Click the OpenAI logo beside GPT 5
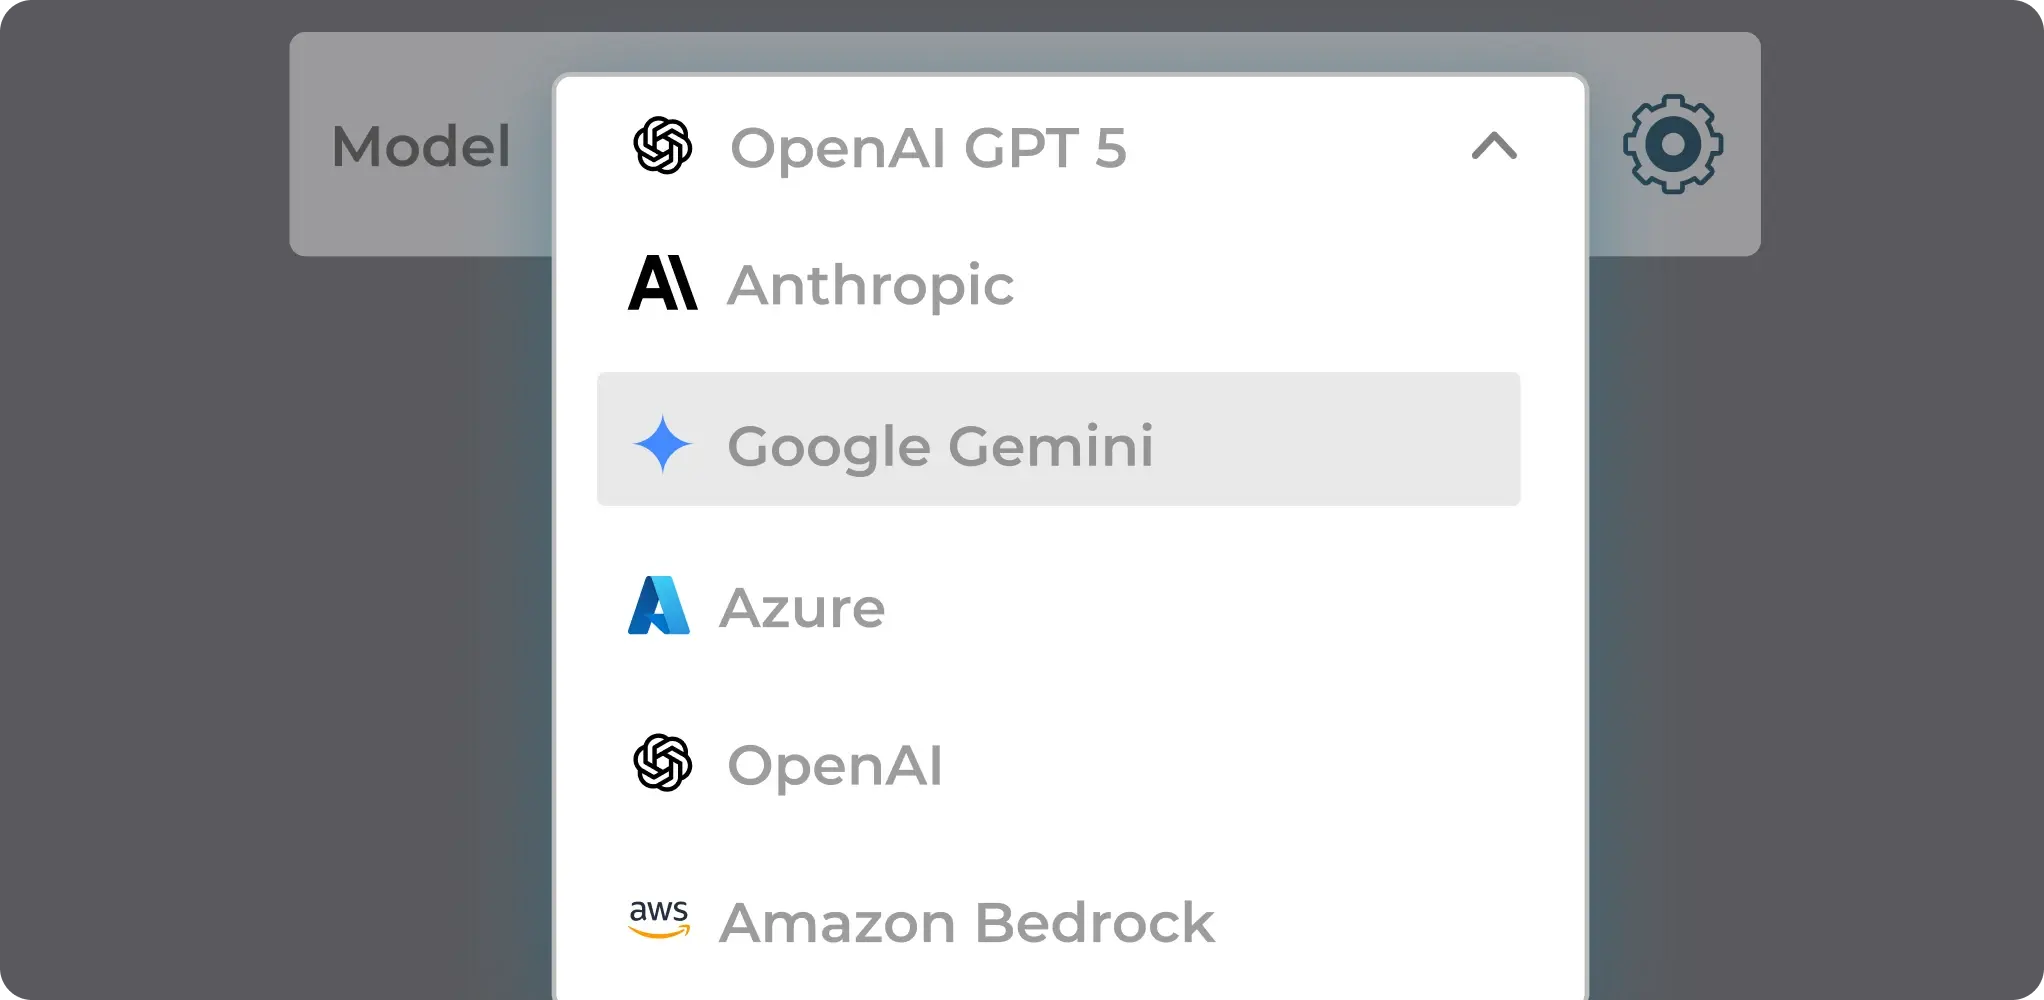This screenshot has height=1000, width=2044. click(662, 146)
